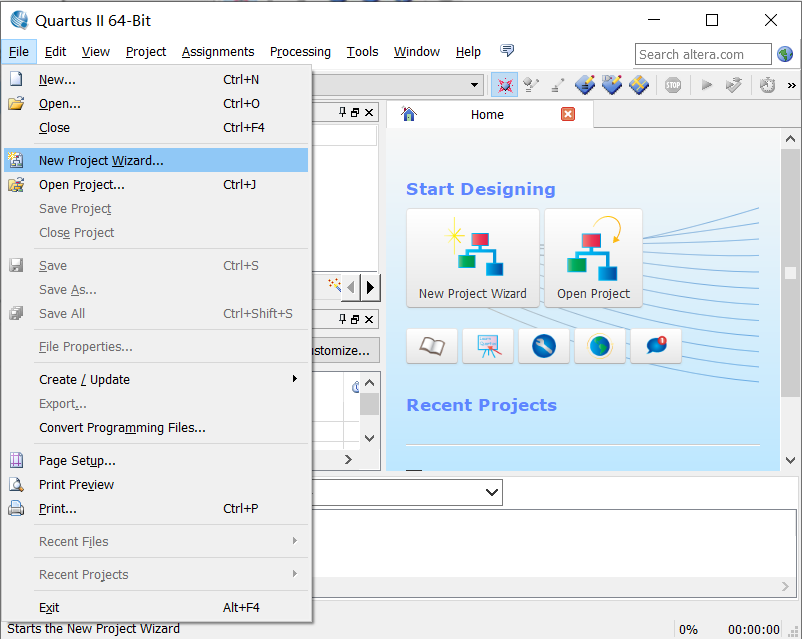Choose Print Preview from File menu
This screenshot has width=802, height=639.
tap(156, 484)
